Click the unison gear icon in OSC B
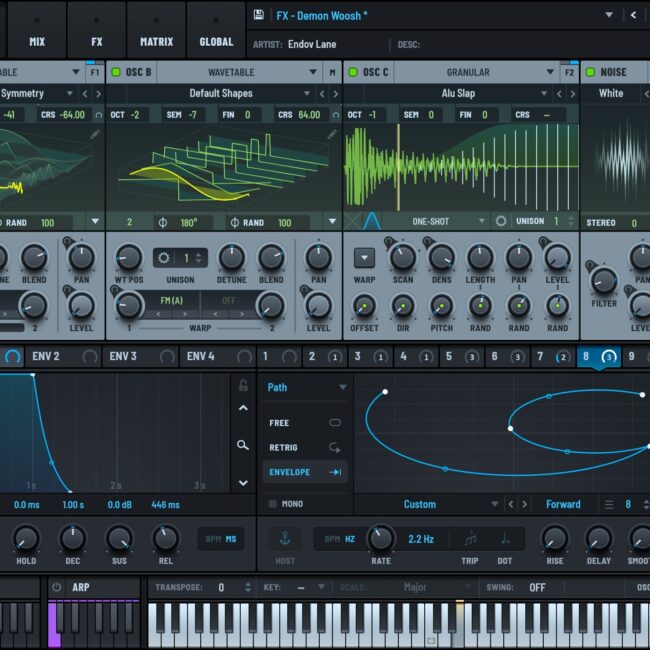Screen dimensions: 650x650 click(163, 257)
